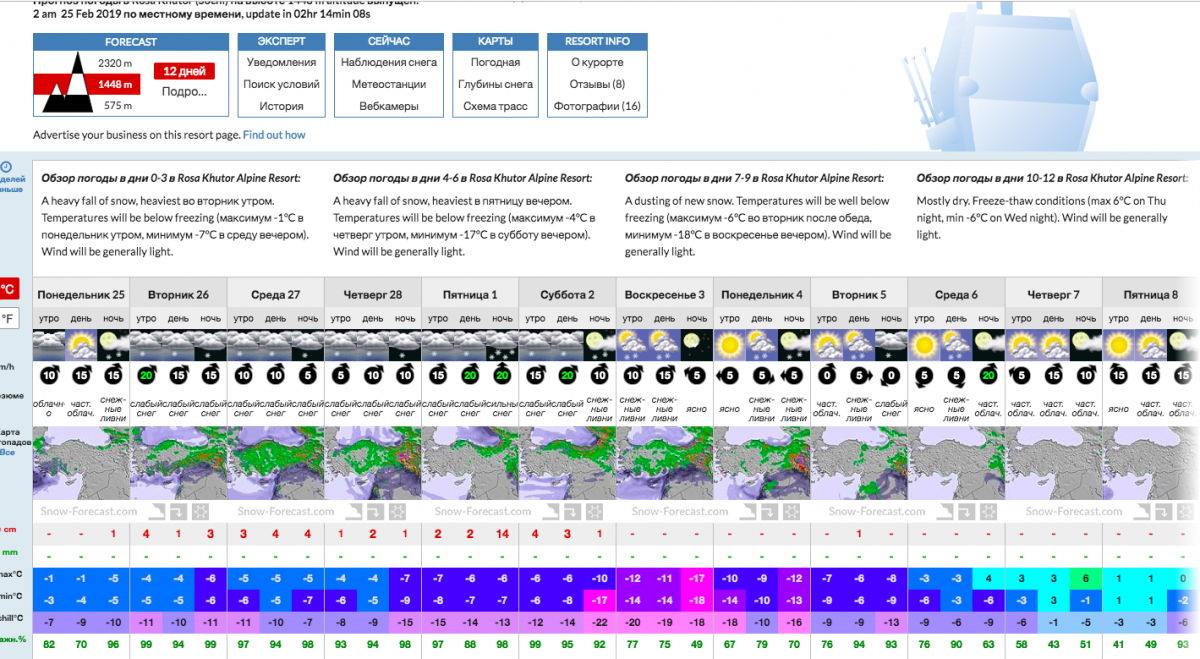The image size is (1200, 659).
Task: Switch temperature units to °F
Action: 7,319
